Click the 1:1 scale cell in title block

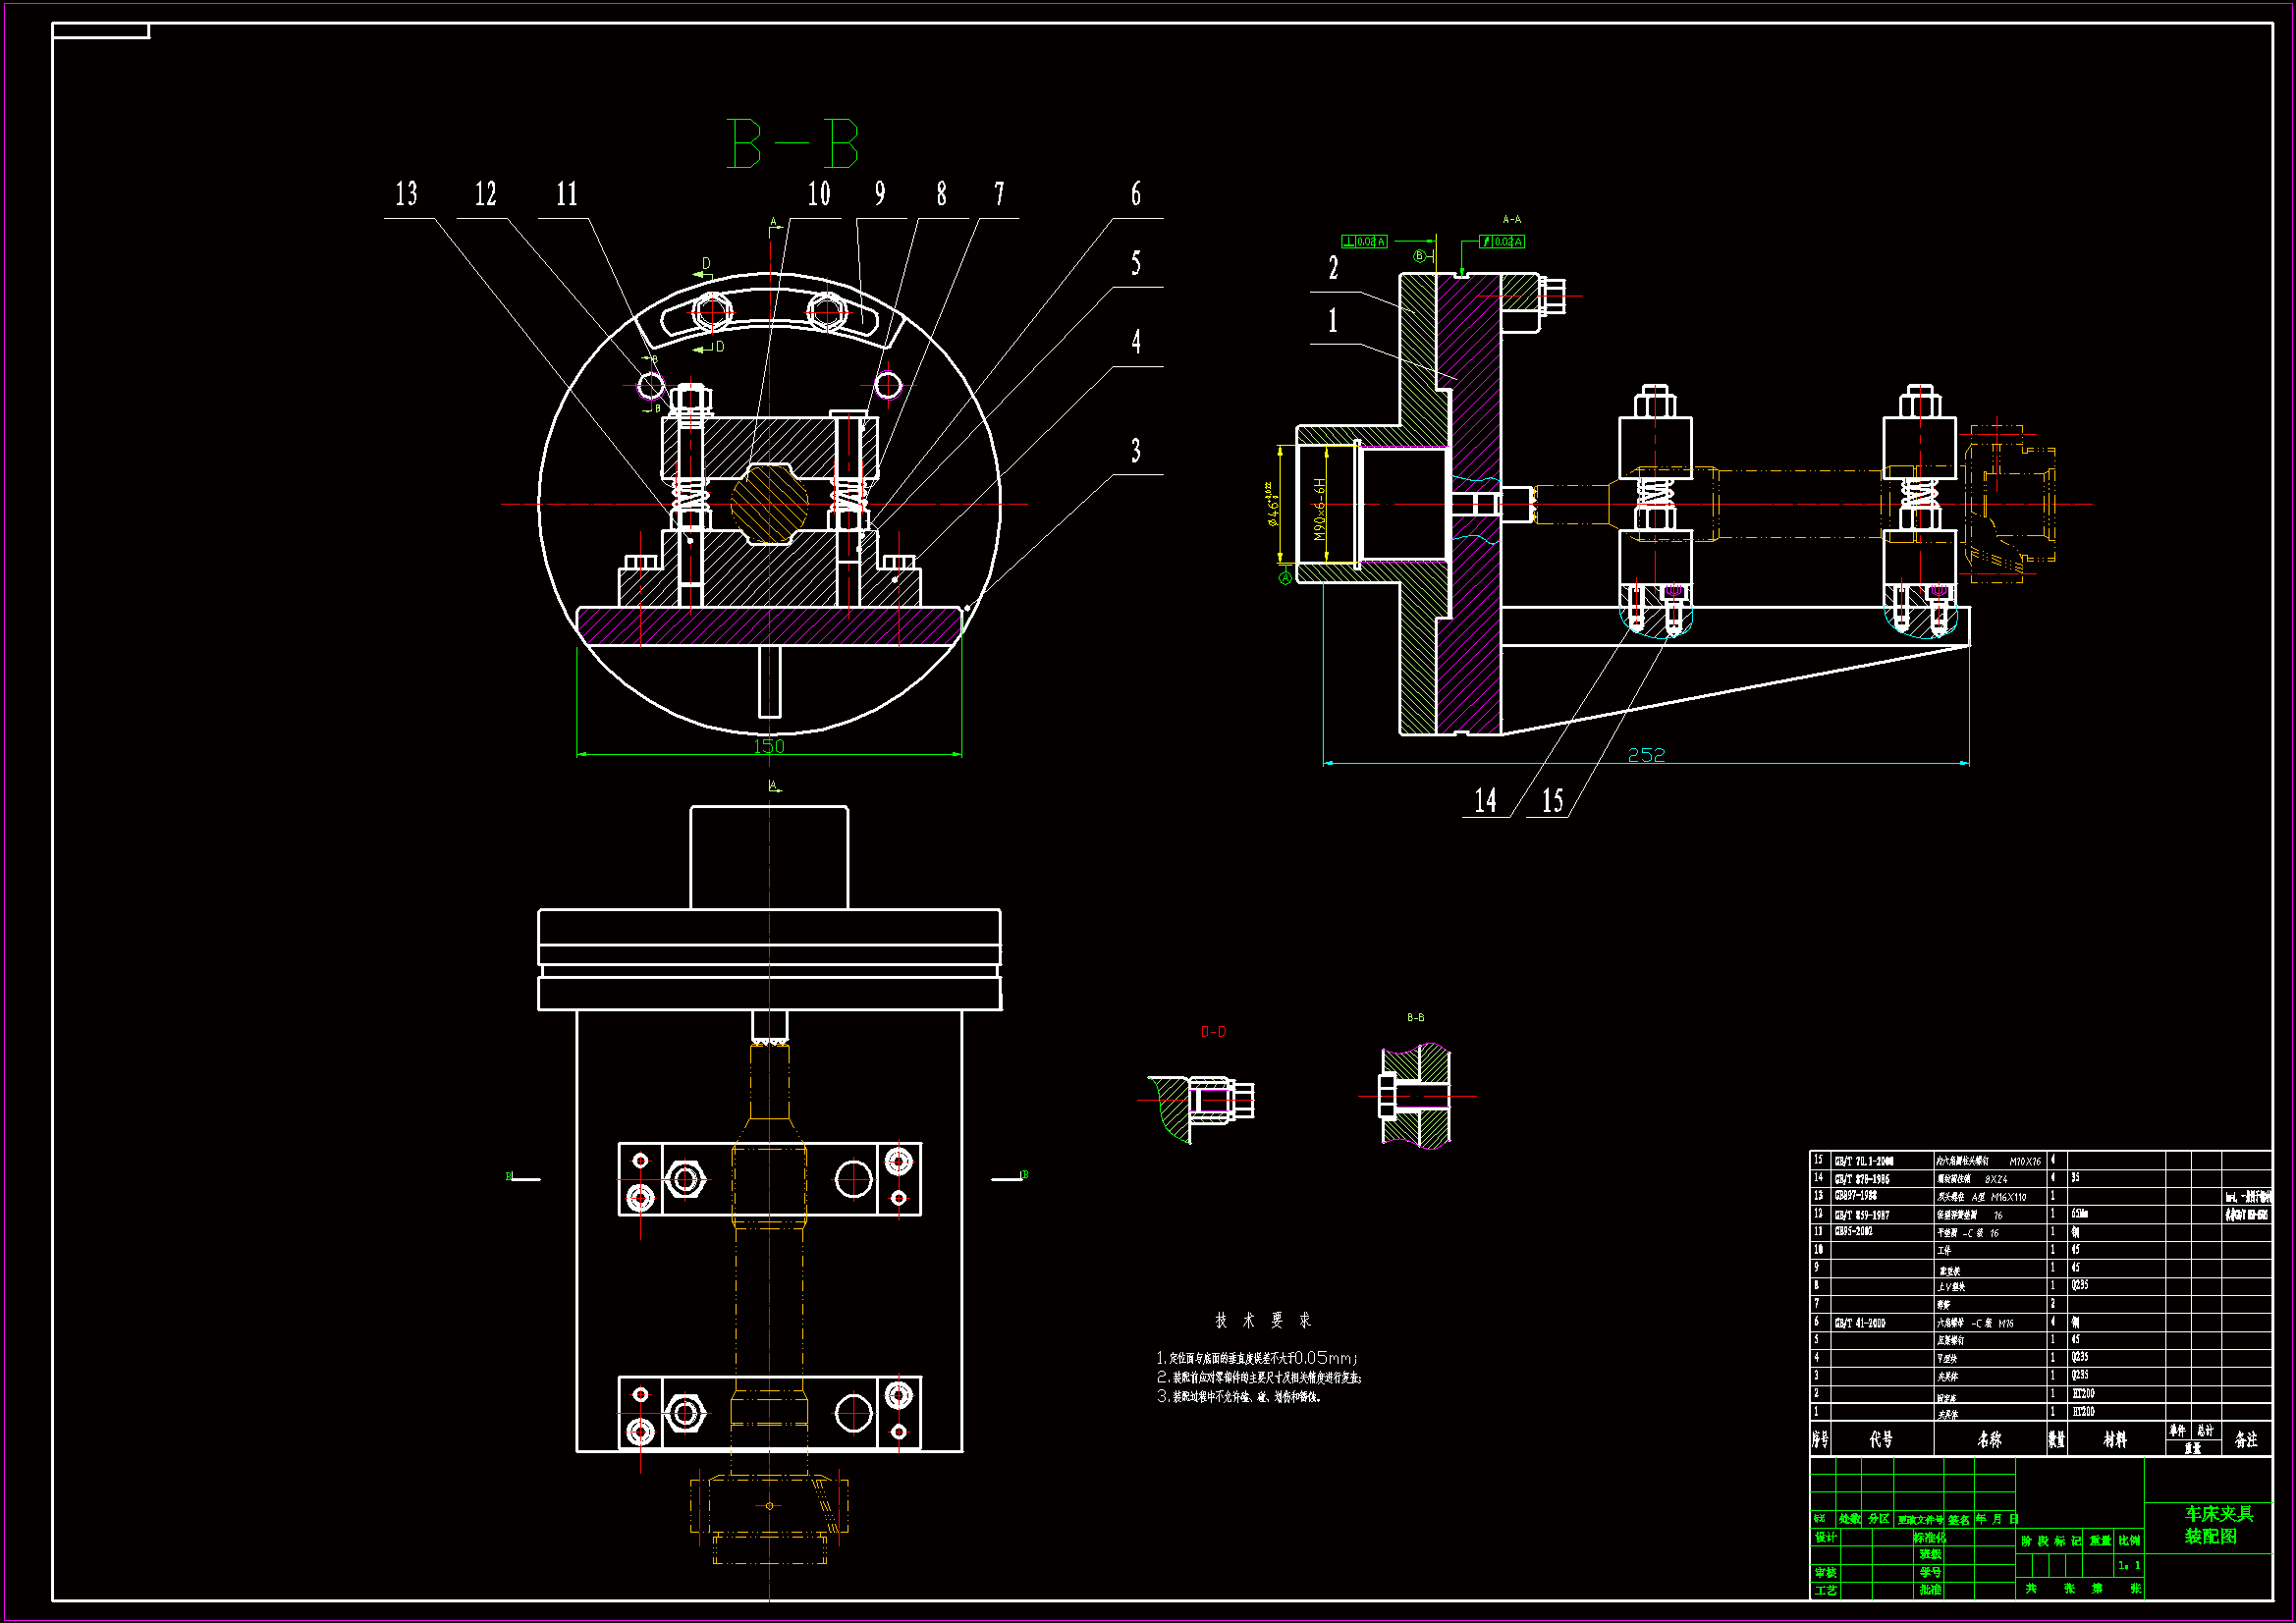2128,1565
